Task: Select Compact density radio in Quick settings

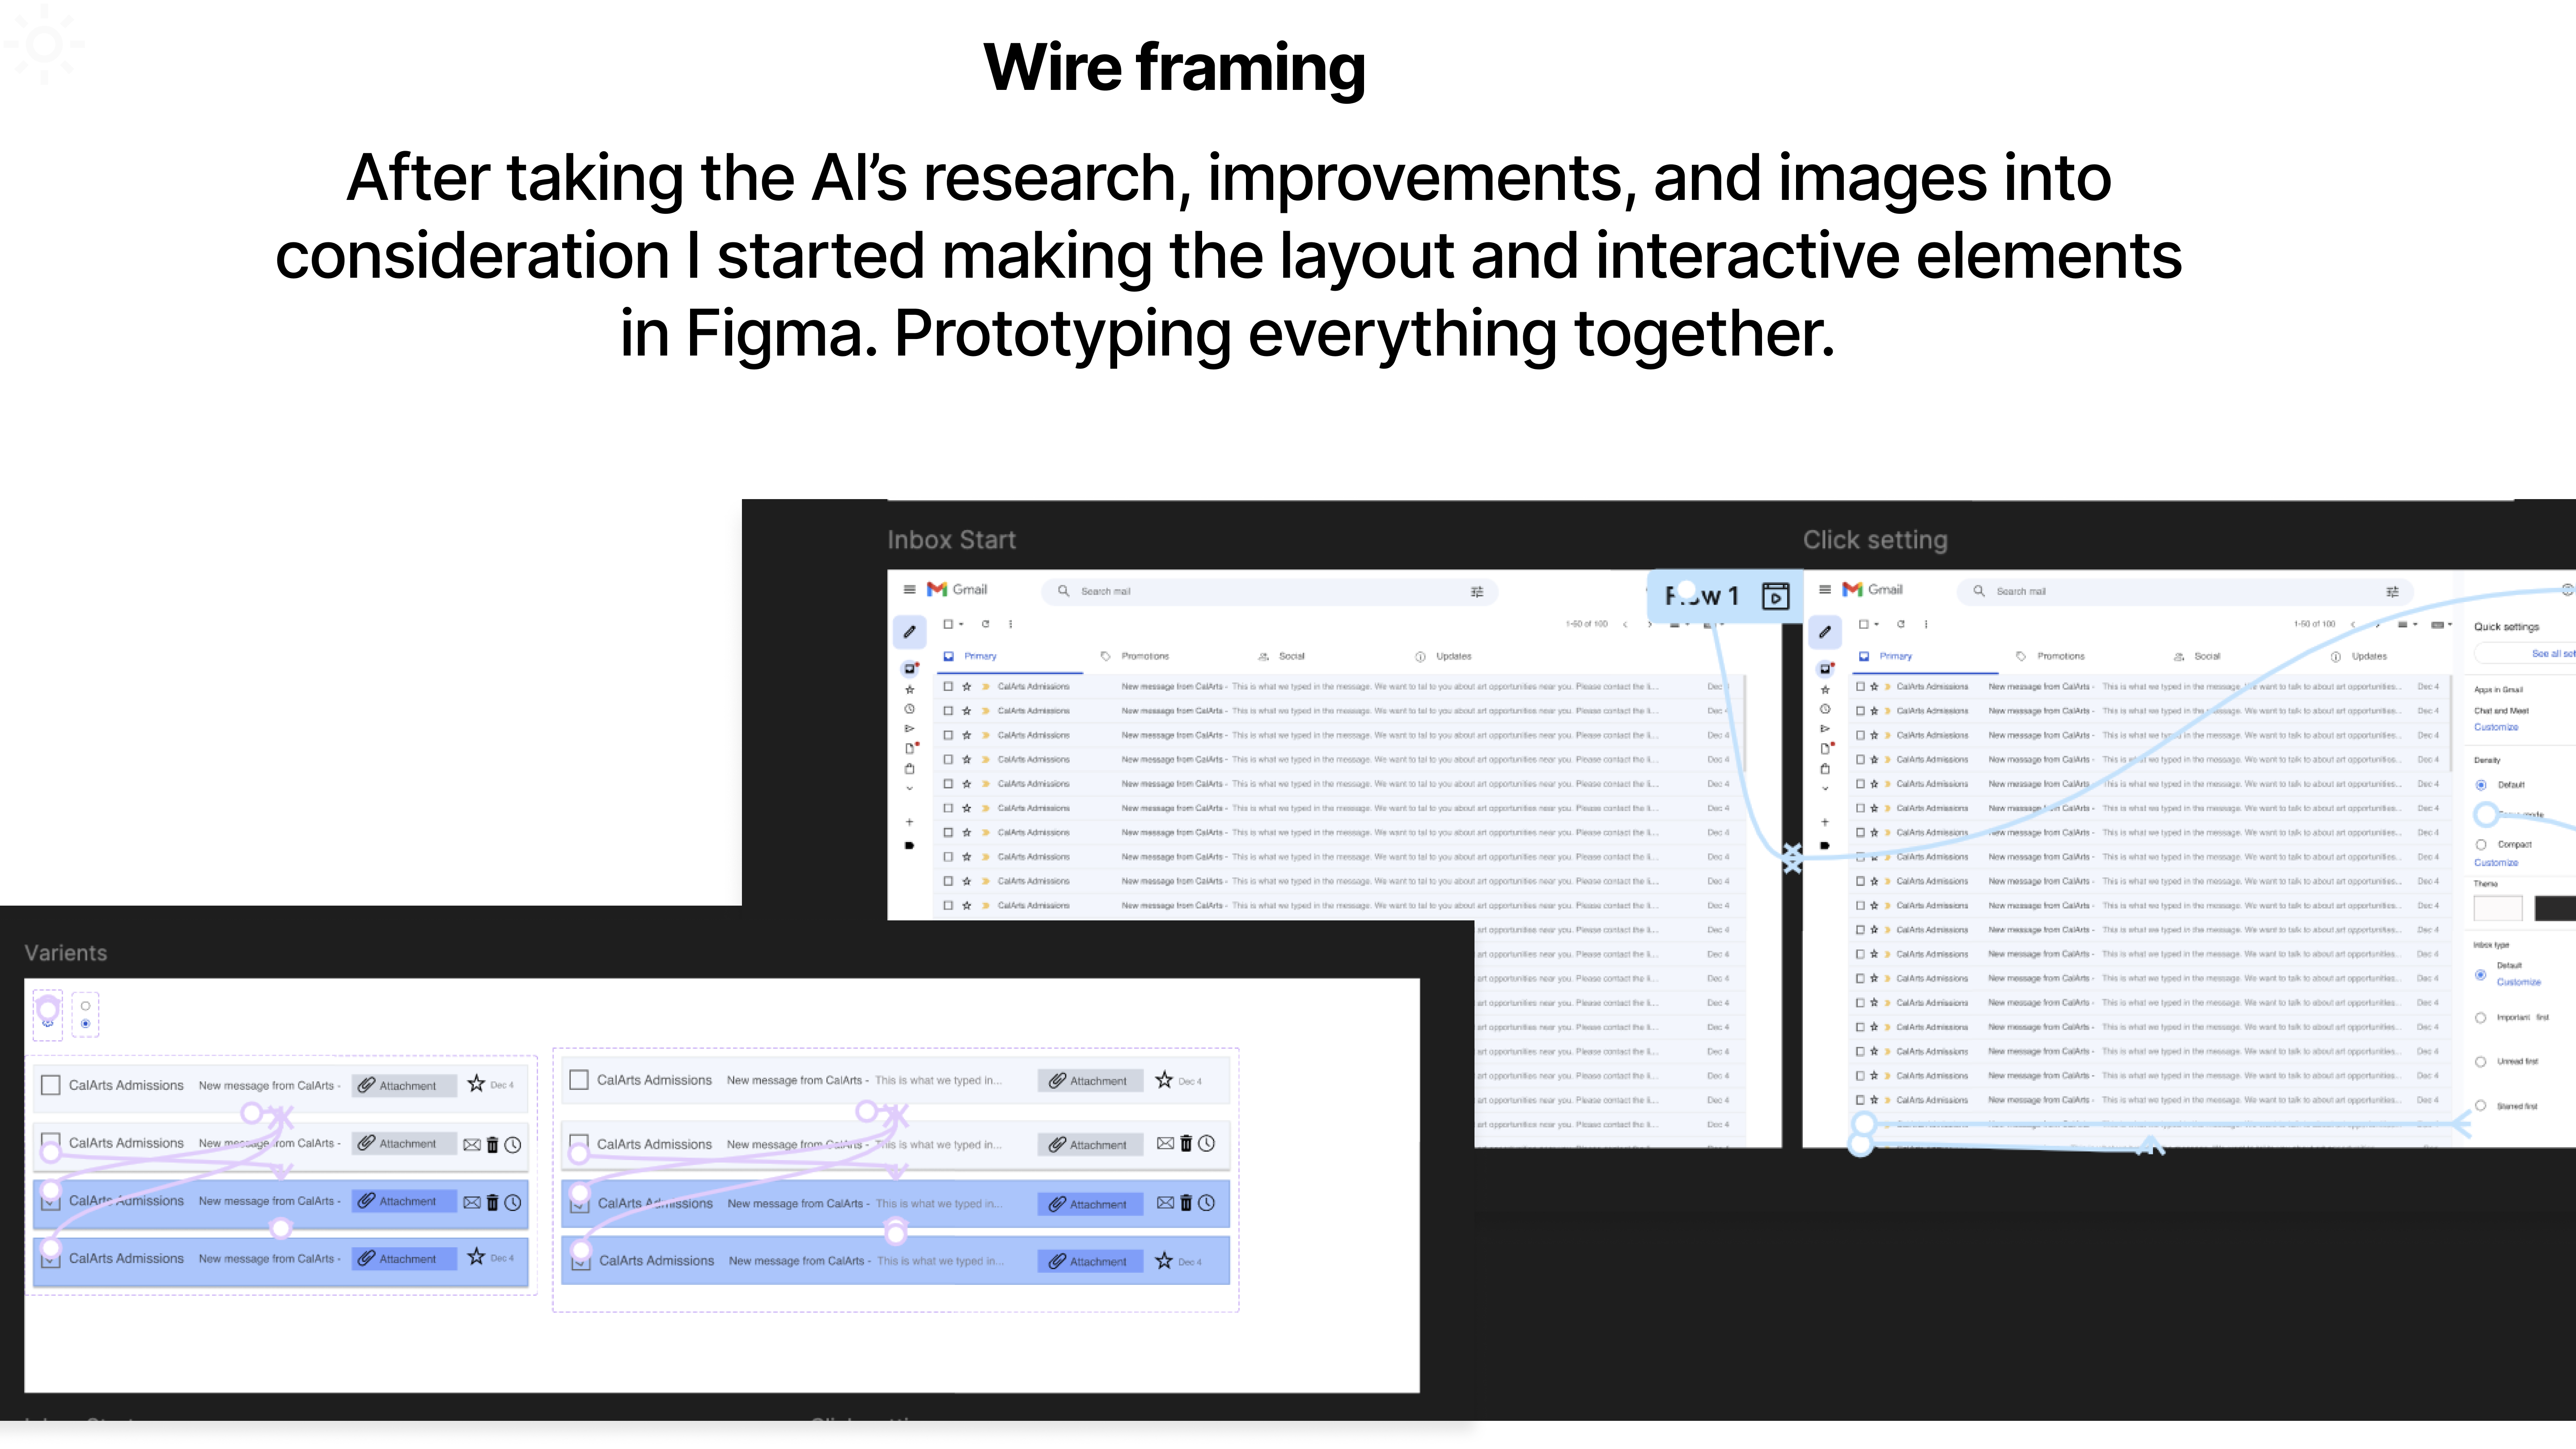Action: point(2481,845)
